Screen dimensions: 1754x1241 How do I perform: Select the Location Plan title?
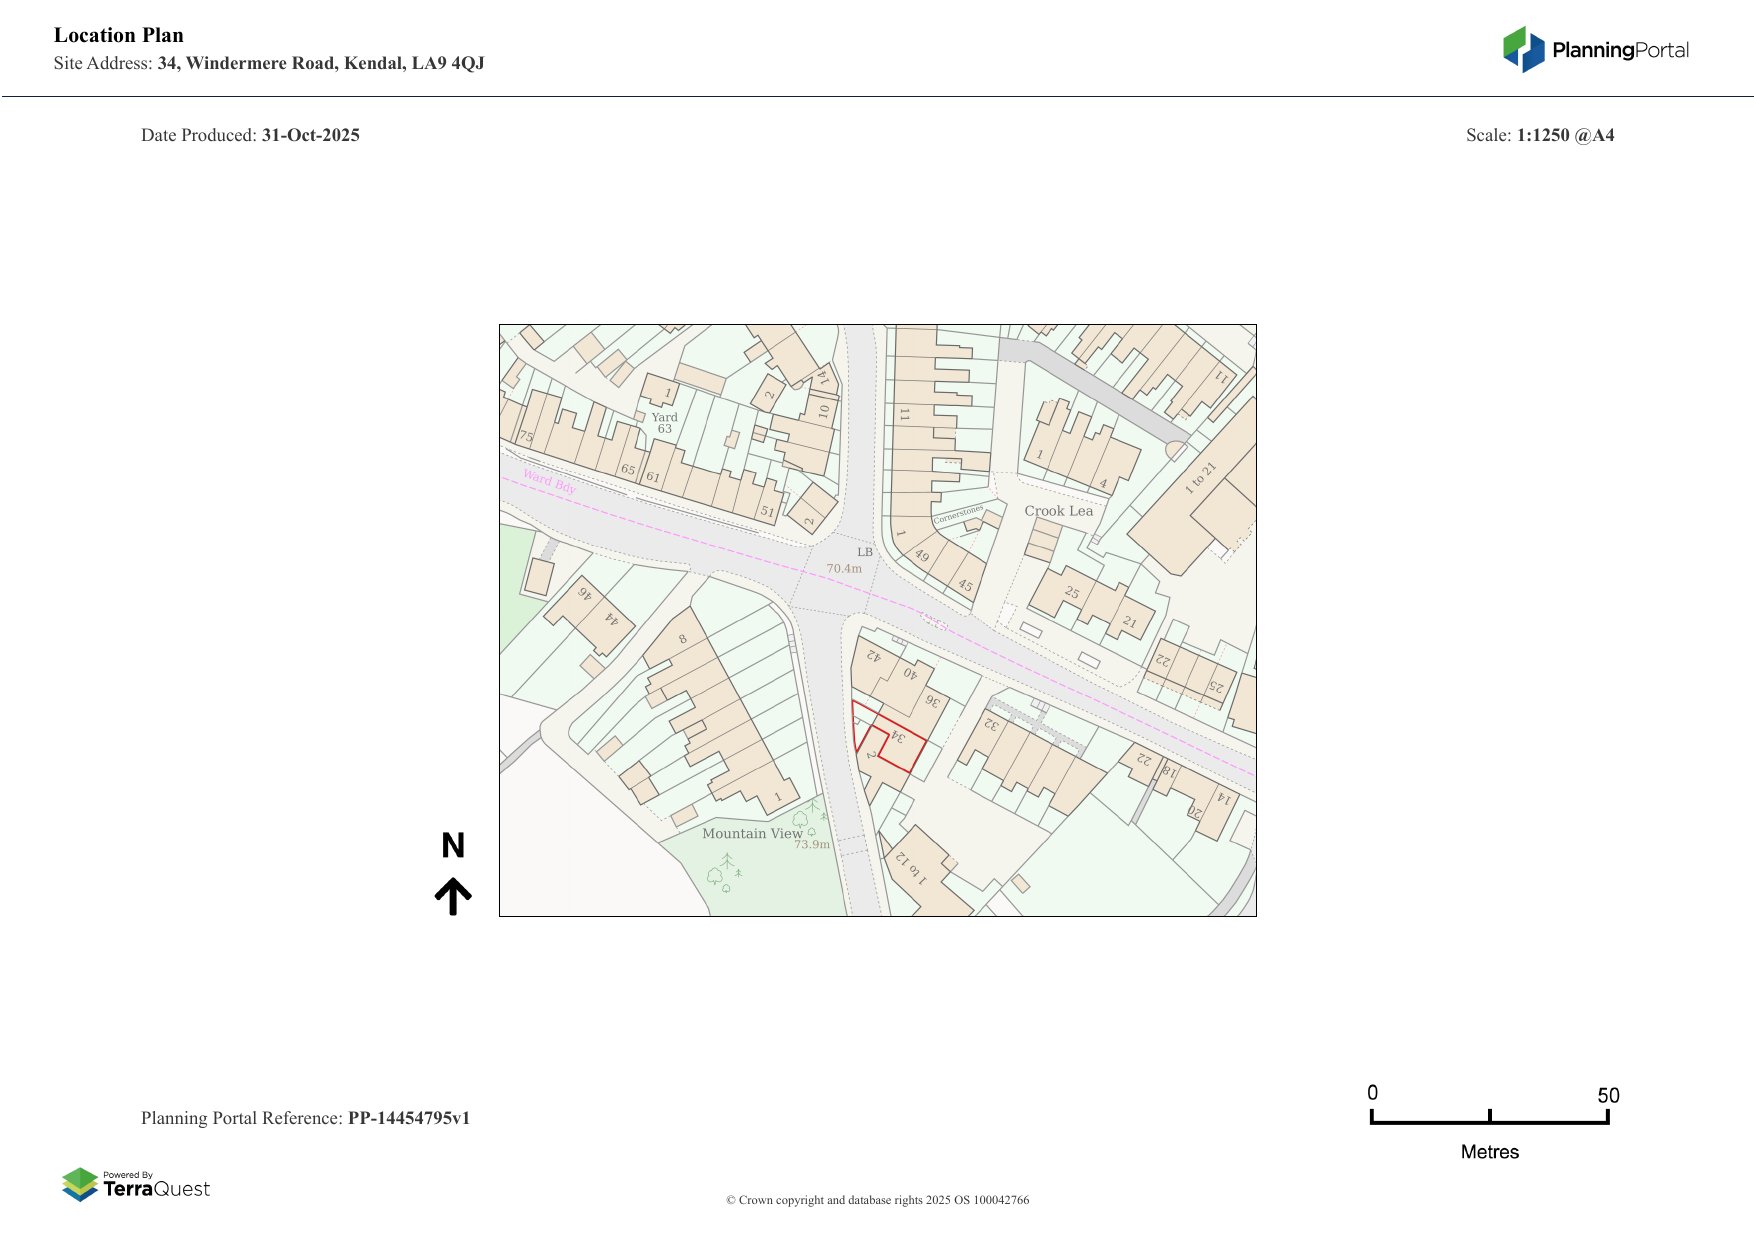(x=119, y=35)
